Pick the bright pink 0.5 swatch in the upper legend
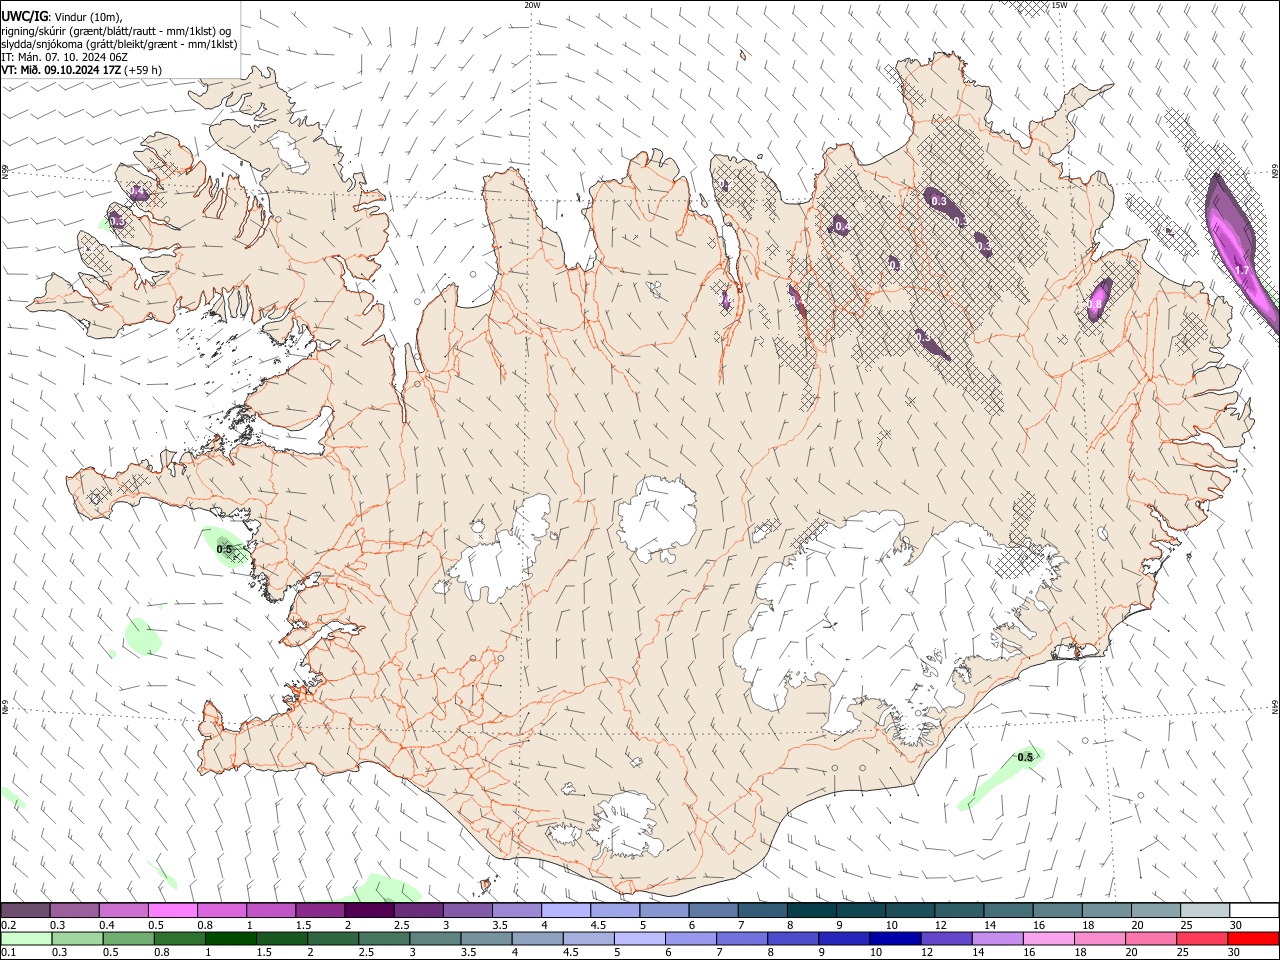 click(173, 910)
